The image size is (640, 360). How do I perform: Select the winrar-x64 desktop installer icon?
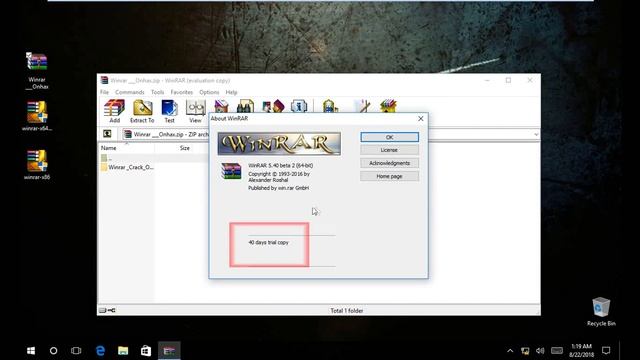coord(37,116)
